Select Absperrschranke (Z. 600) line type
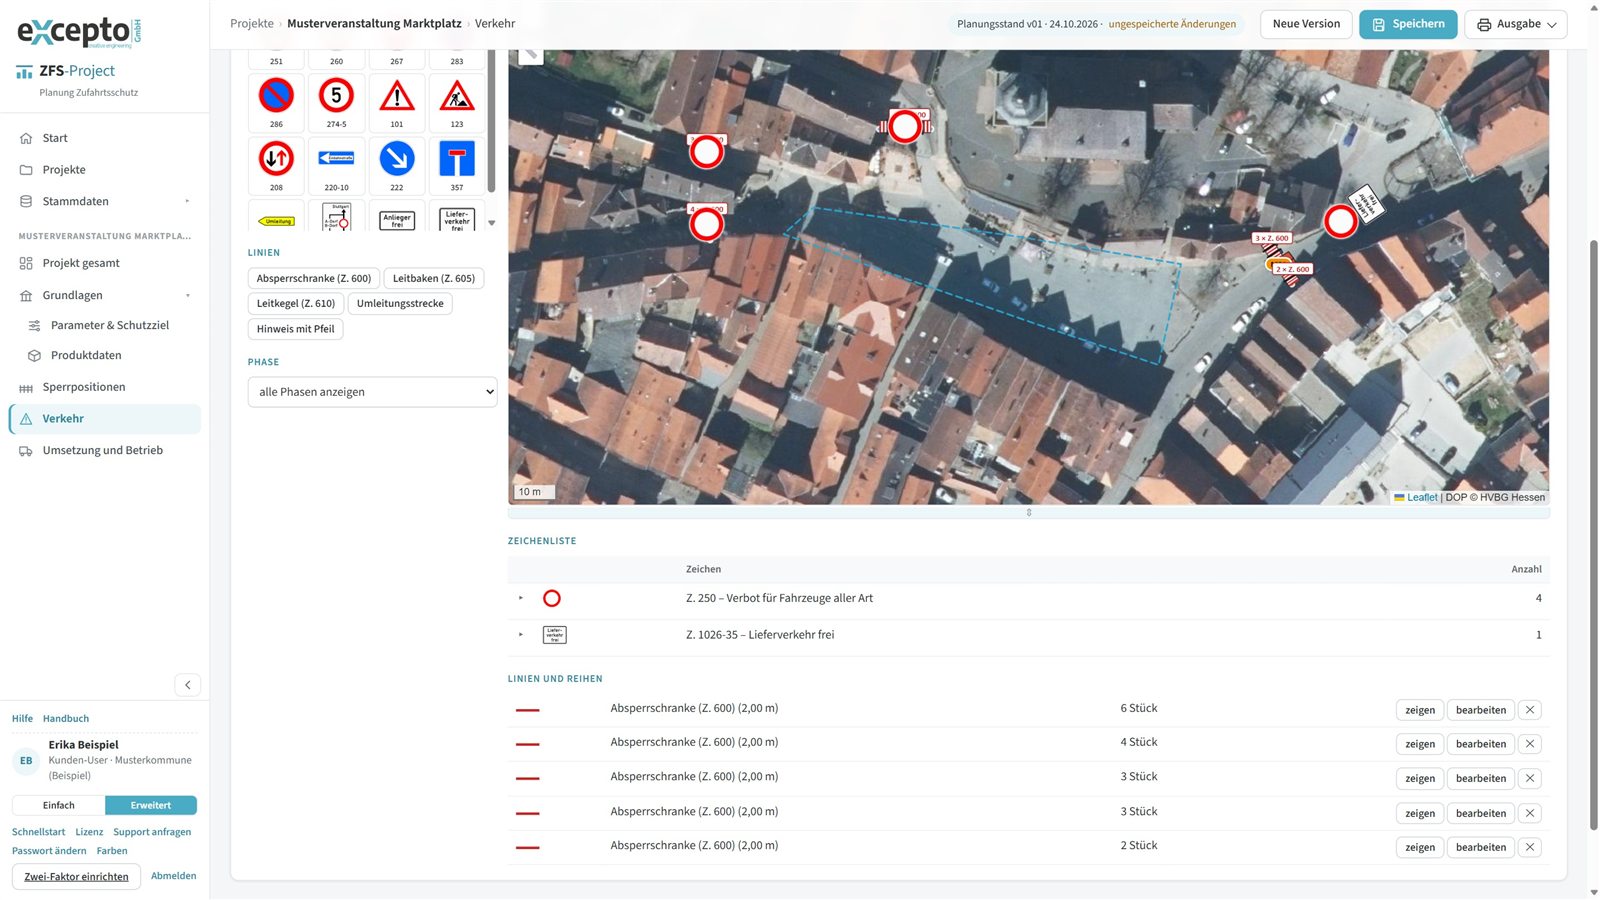Screen dimensions: 1600x900 point(314,278)
